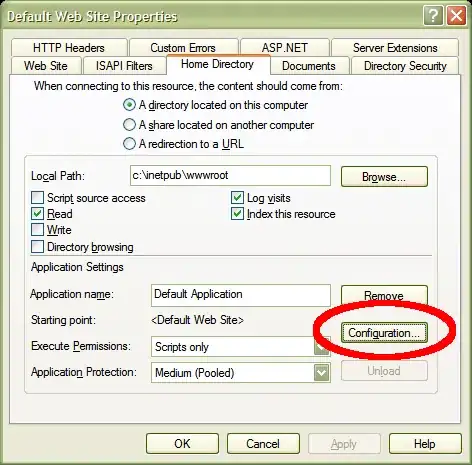Open the Execute Permissions dropdown
The width and height of the screenshot is (472, 465).
coord(241,347)
